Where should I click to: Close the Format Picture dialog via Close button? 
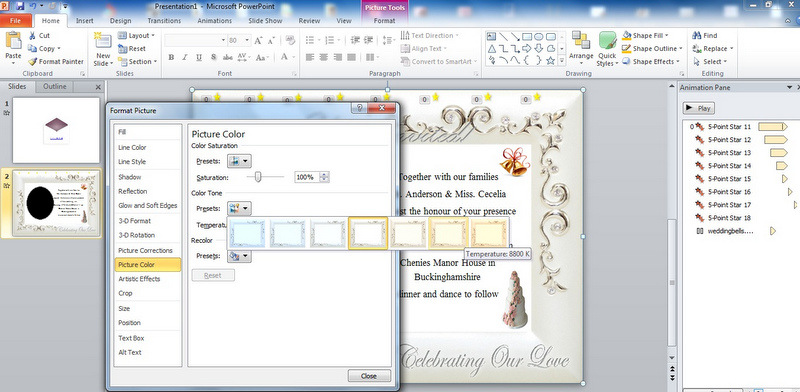tap(369, 376)
